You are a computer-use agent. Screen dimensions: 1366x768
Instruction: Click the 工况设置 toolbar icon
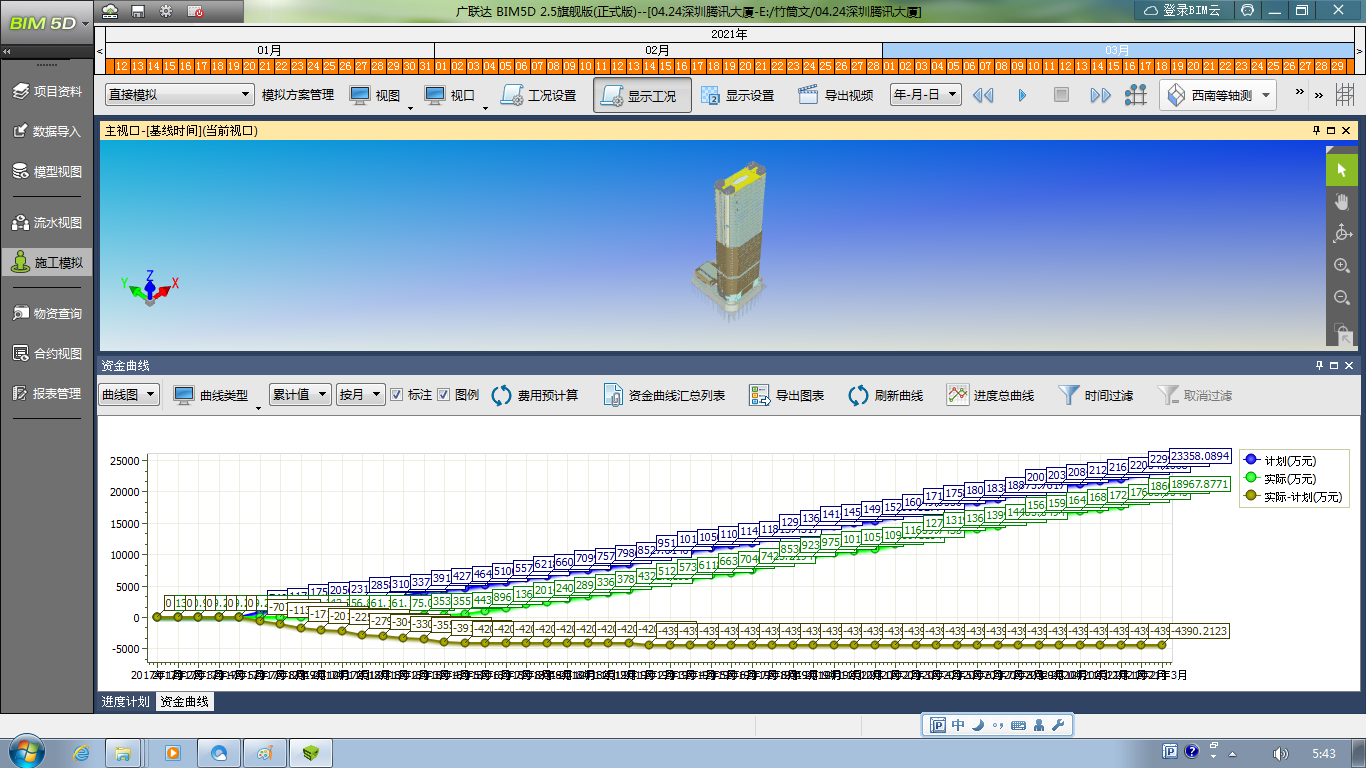click(x=512, y=96)
